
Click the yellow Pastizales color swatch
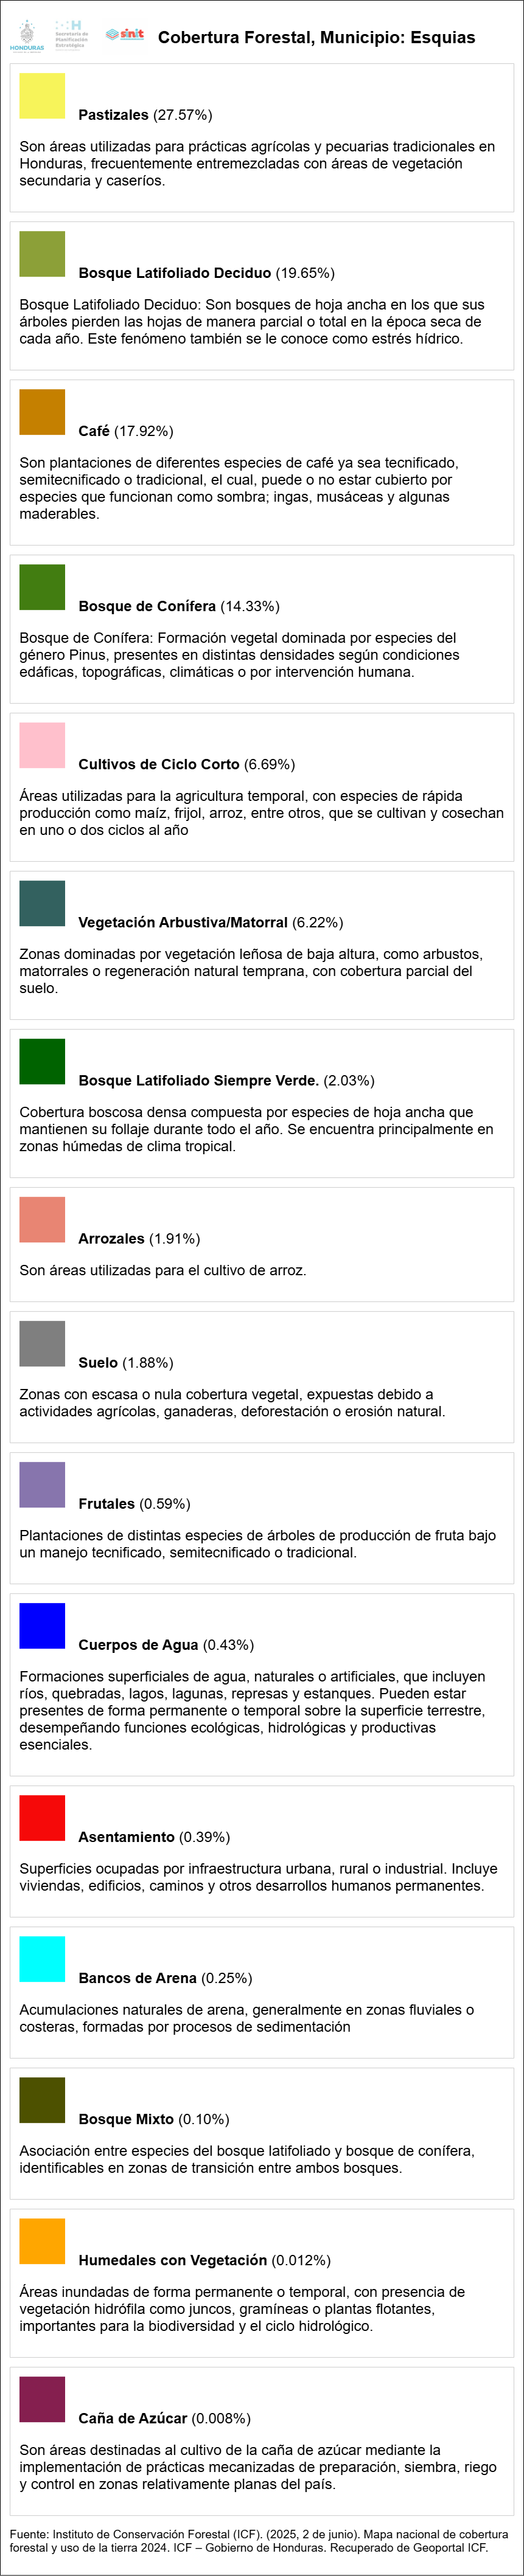click(x=42, y=96)
